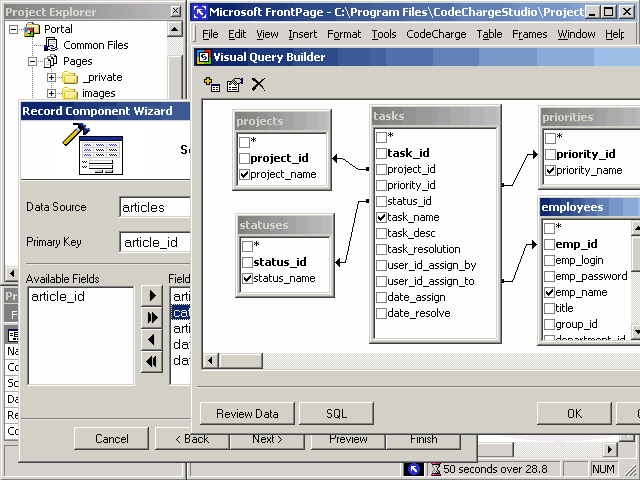Click the hourglass download time icon

click(x=436, y=469)
